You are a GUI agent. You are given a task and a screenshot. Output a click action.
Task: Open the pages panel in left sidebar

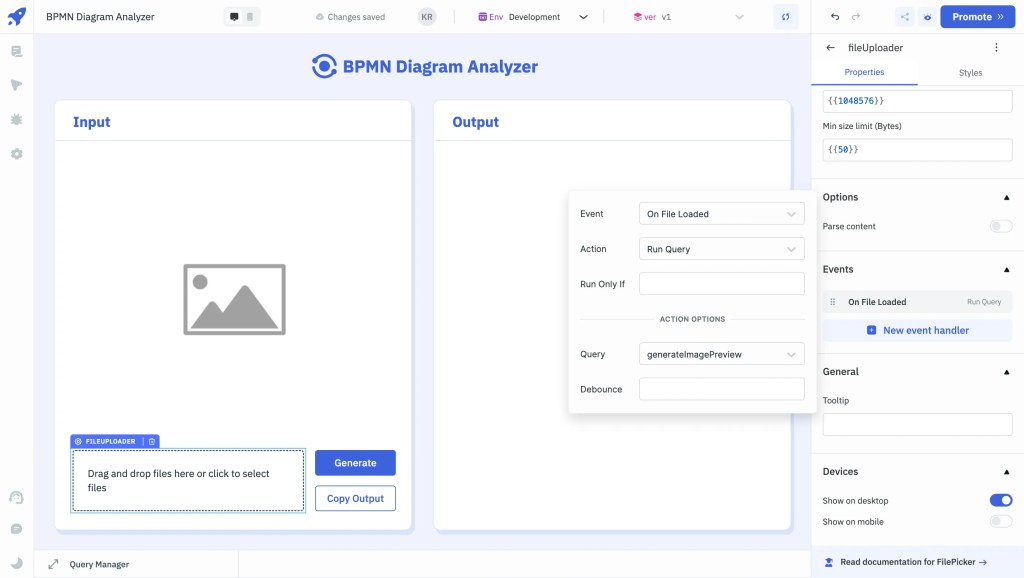click(15, 50)
